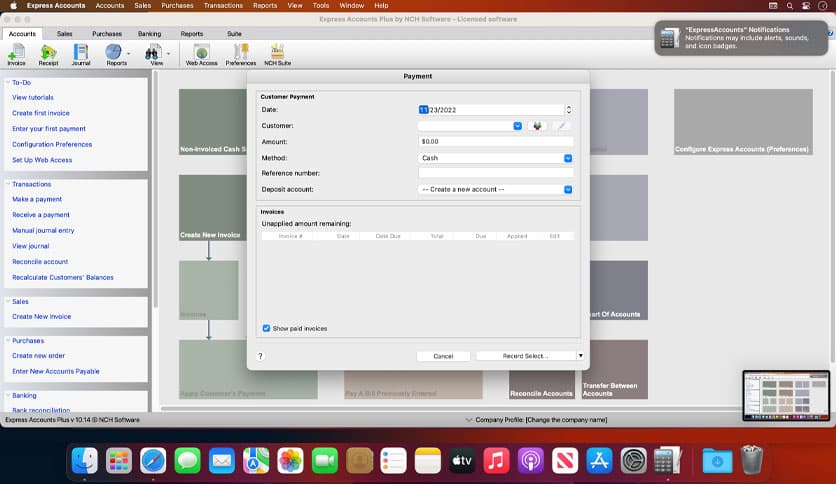Open the Reports toolbar icon
The width and height of the screenshot is (836, 484).
click(114, 53)
